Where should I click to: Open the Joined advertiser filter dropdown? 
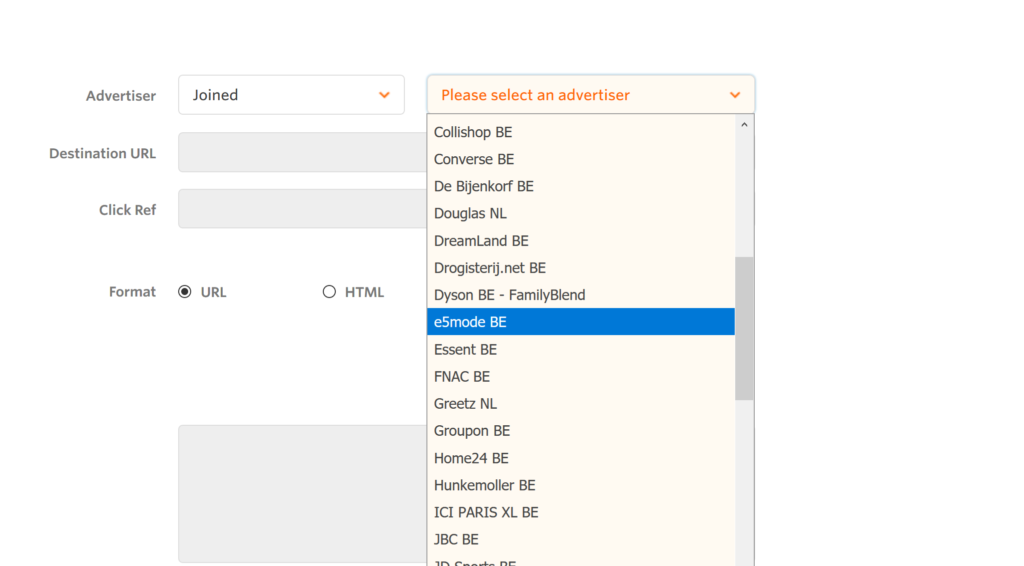(x=291, y=95)
